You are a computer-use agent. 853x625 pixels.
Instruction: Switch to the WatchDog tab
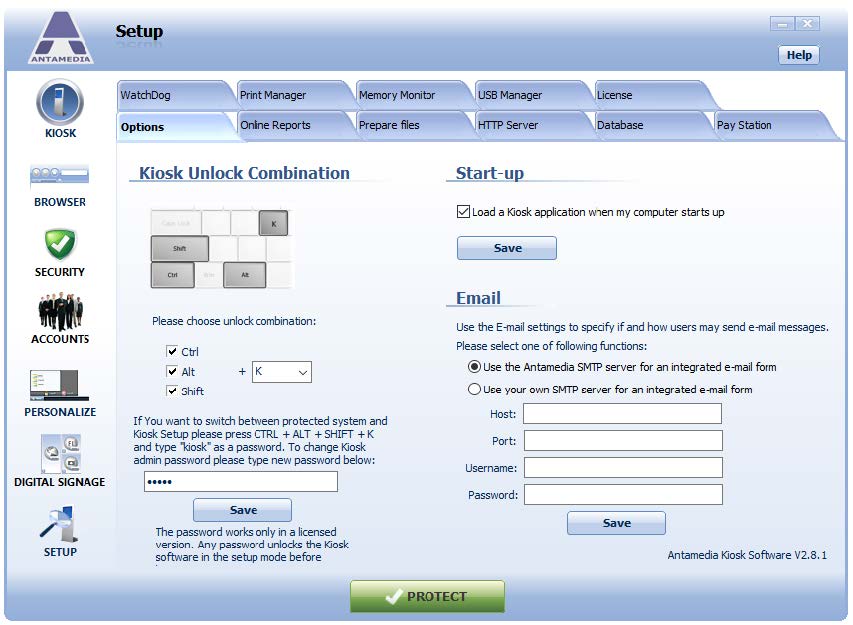point(173,95)
